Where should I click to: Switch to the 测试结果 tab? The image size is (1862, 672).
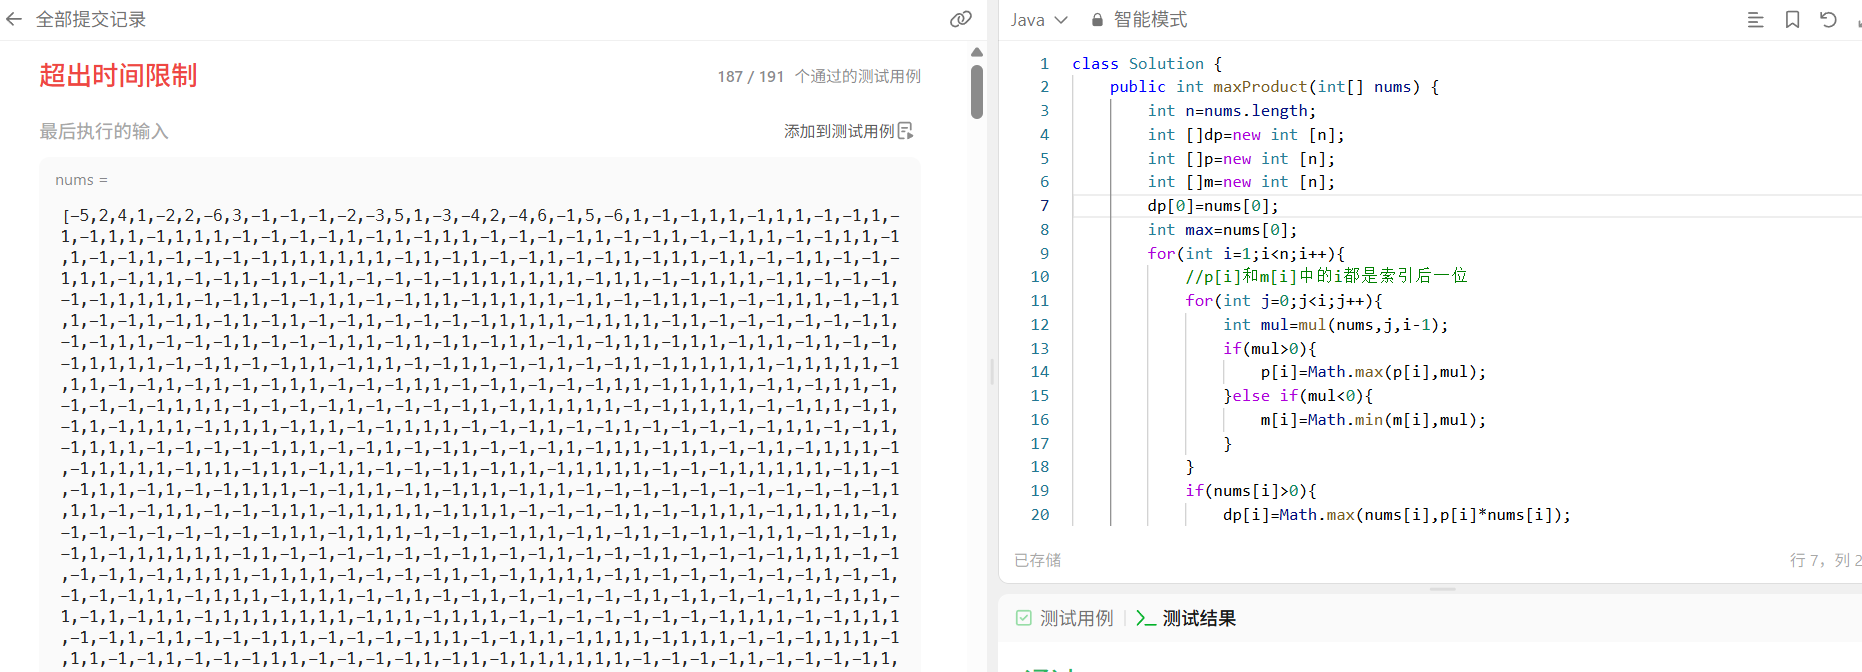pyautogui.click(x=1199, y=618)
